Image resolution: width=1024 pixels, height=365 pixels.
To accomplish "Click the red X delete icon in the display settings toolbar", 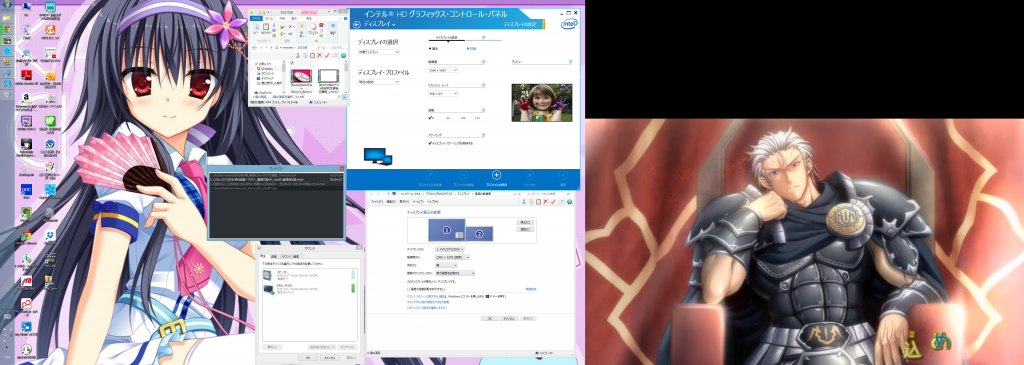I will (546, 202).
